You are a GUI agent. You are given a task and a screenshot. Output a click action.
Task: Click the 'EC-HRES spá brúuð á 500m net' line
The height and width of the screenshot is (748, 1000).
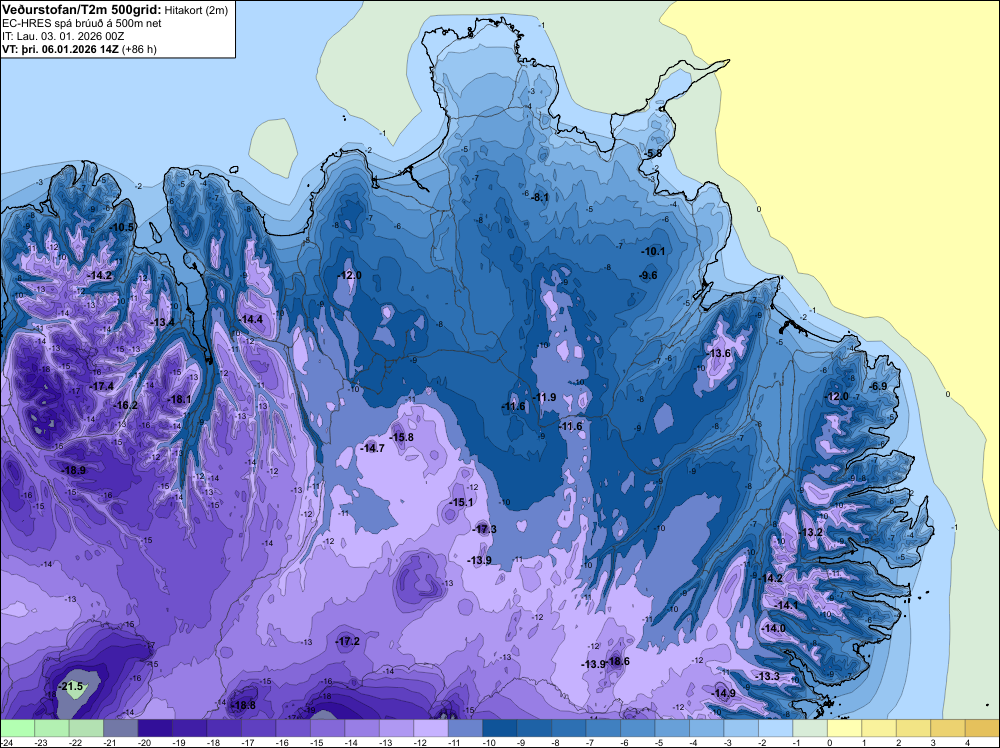[82, 23]
